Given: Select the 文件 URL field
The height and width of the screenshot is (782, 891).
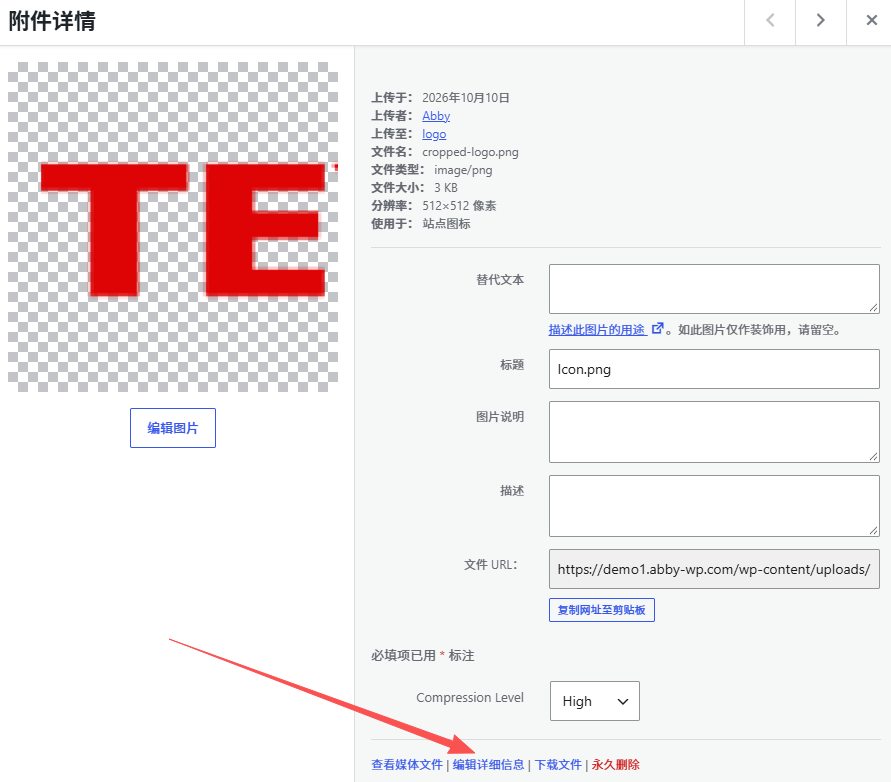Looking at the screenshot, I should pos(714,569).
